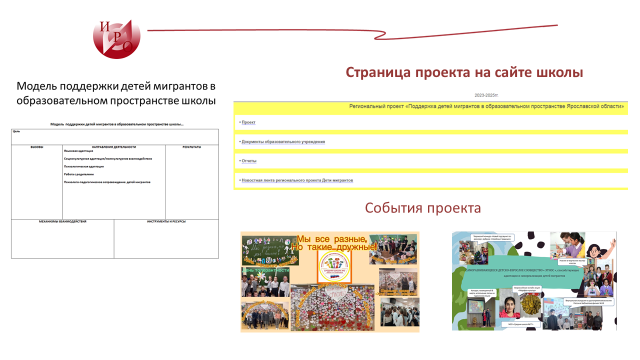Image resolution: width=640 pixels, height=360 pixels.
Task: Select "Страница проекта на сайте школы" heading
Action: coord(464,72)
